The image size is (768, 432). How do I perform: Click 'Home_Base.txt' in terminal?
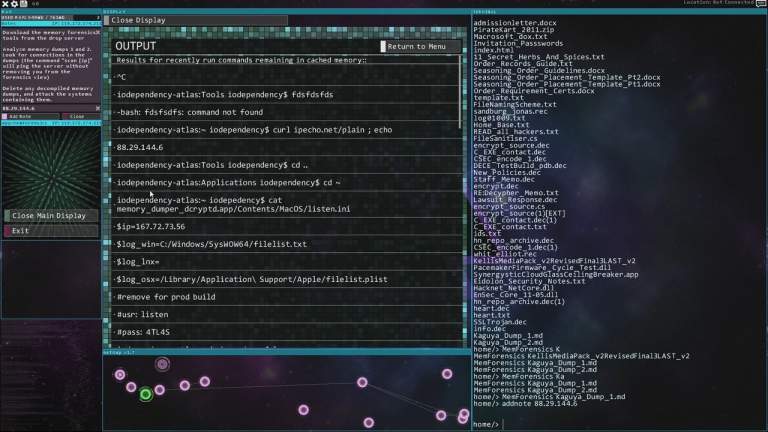pyautogui.click(x=500, y=125)
